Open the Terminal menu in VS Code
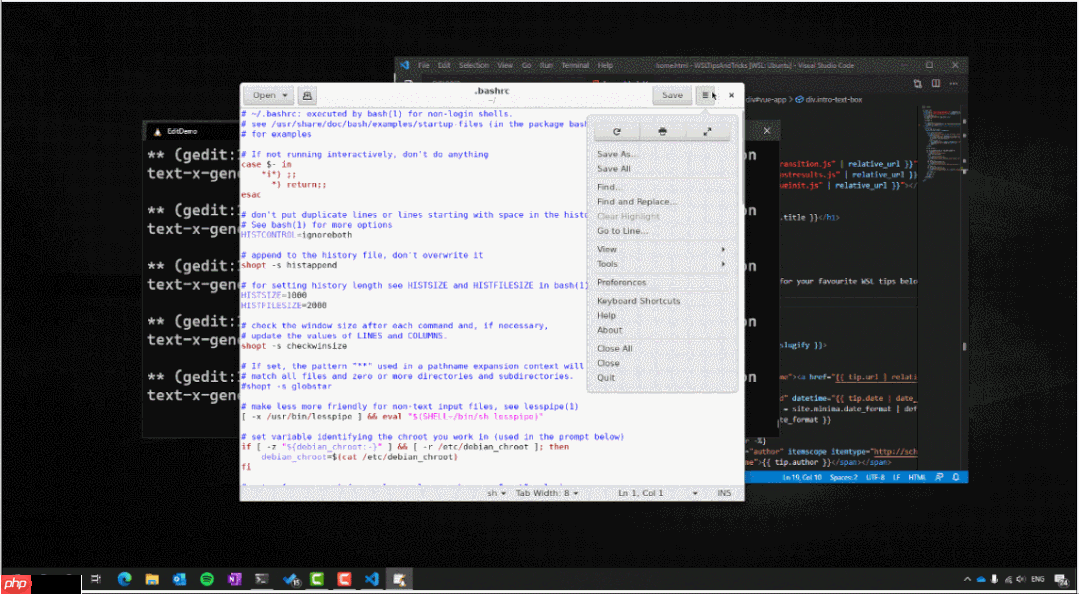The image size is (1079, 594). pos(575,65)
